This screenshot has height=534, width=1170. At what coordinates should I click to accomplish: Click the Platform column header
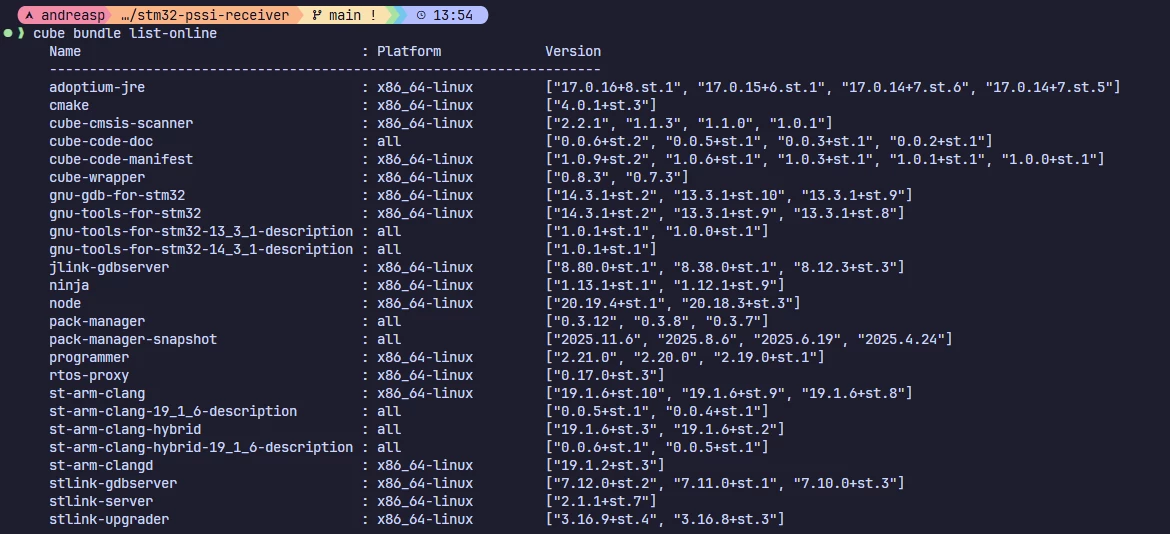(409, 51)
